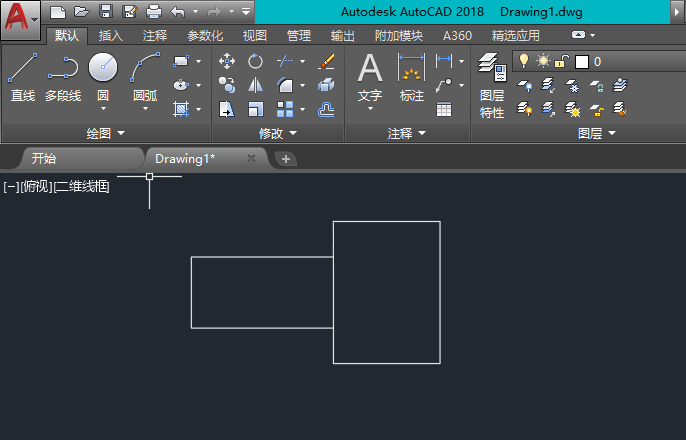
Task: Open Layer Properties (图层特性) manager
Action: [x=492, y=85]
